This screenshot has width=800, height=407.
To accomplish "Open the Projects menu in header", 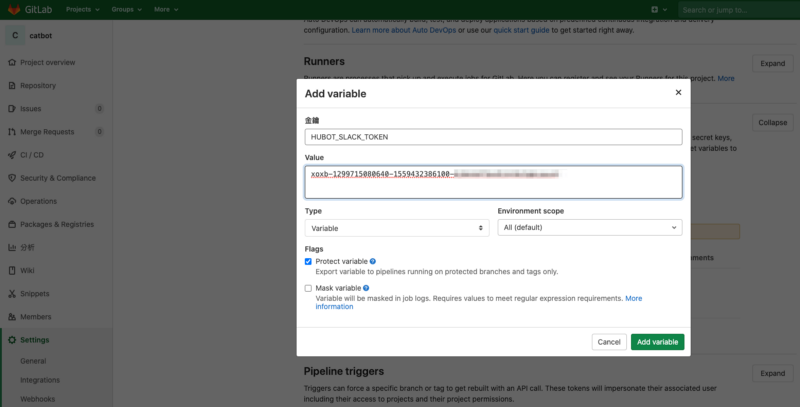I will [x=82, y=9].
